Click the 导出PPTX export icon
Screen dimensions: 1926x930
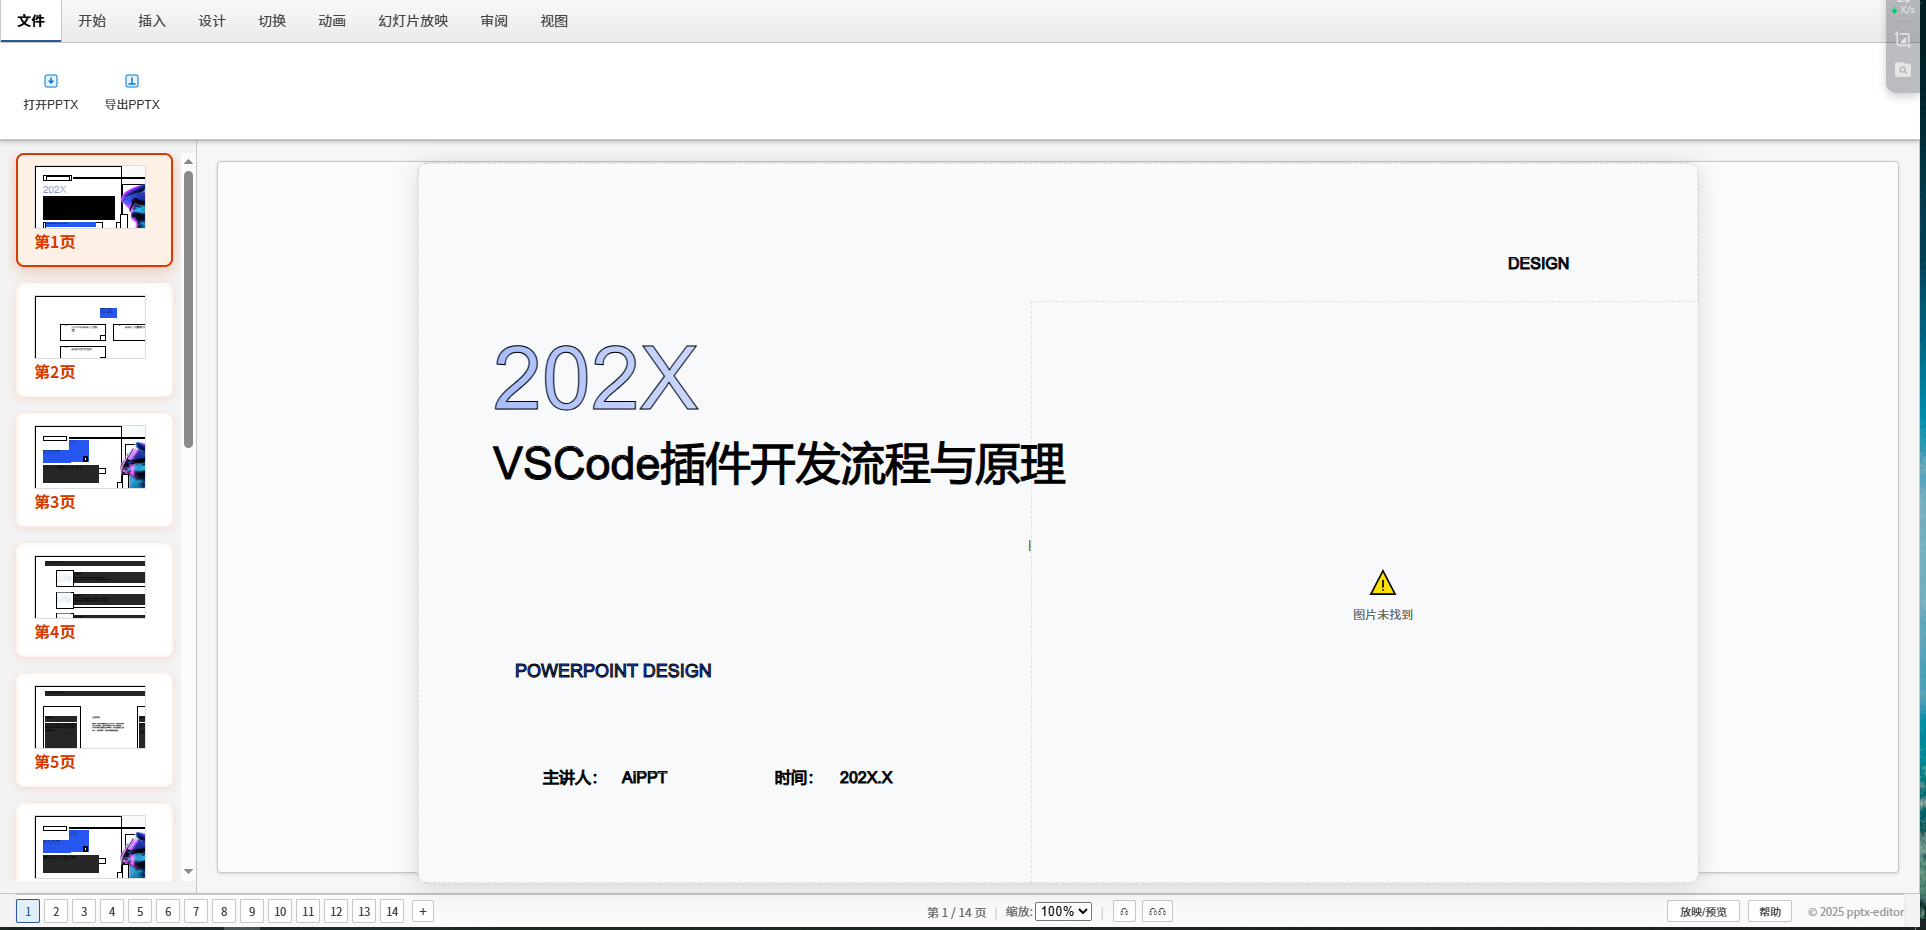(132, 81)
